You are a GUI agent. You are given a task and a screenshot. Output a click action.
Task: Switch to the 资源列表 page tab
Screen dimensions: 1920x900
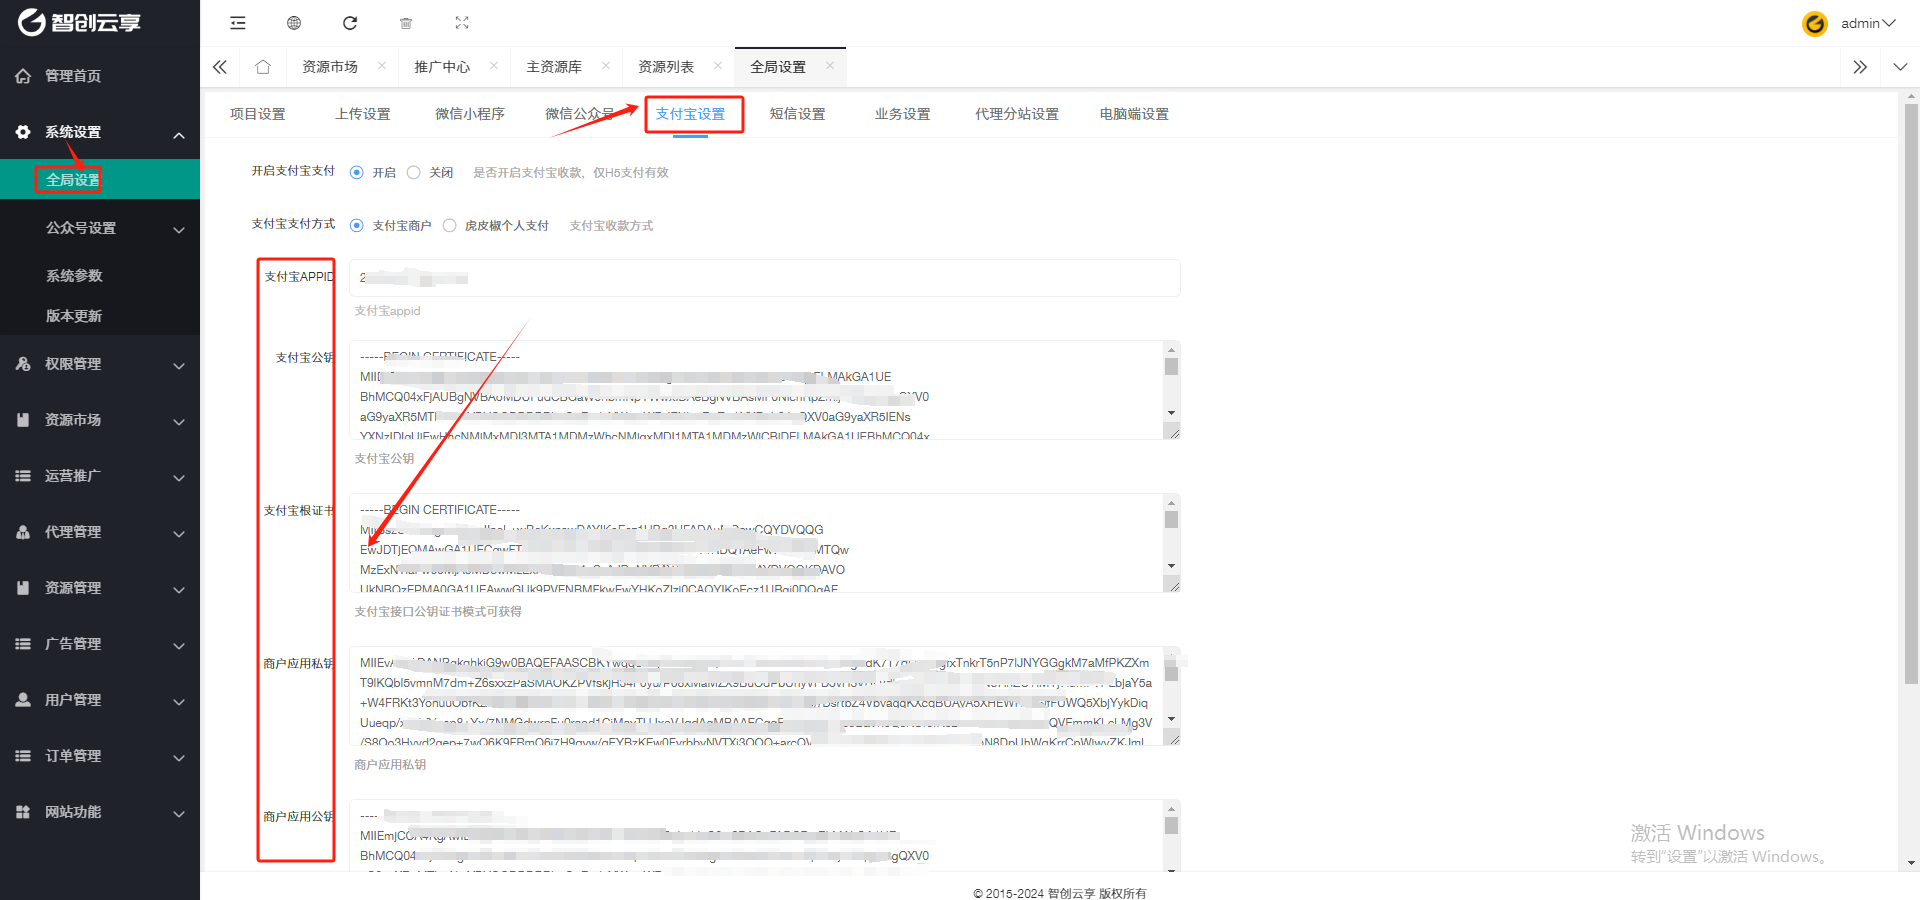[x=666, y=67]
